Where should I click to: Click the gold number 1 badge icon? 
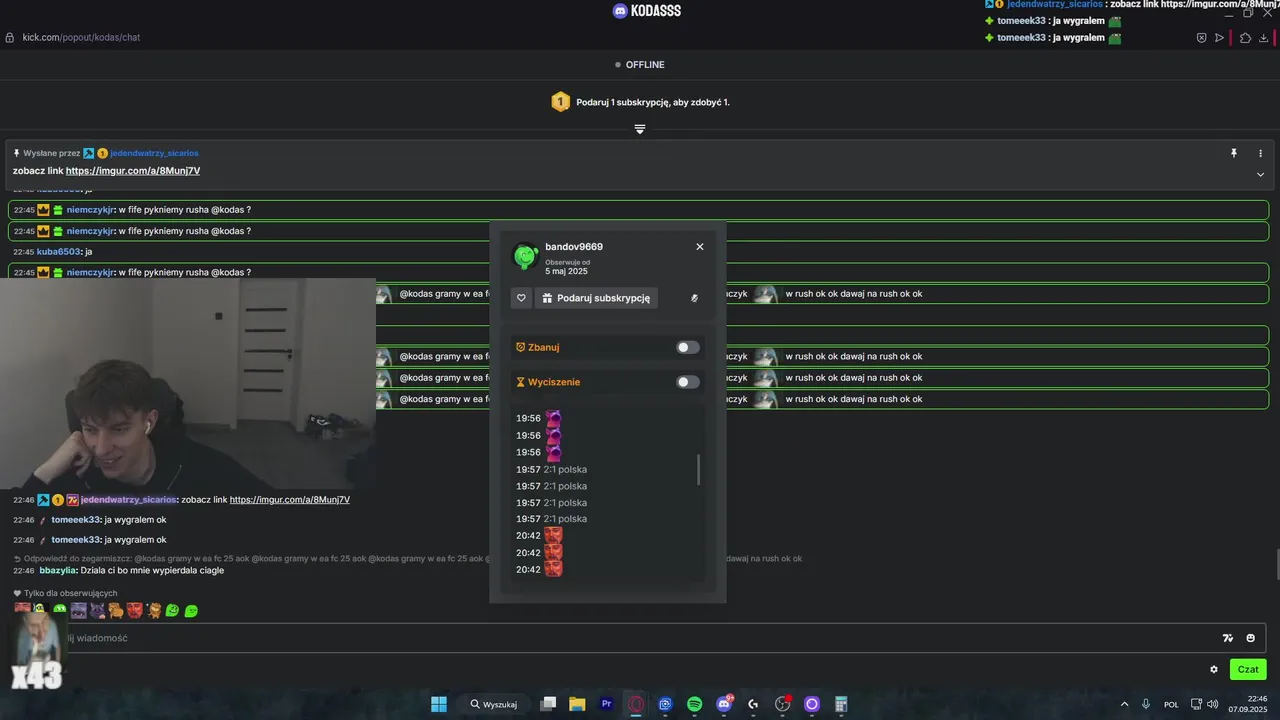tap(560, 102)
